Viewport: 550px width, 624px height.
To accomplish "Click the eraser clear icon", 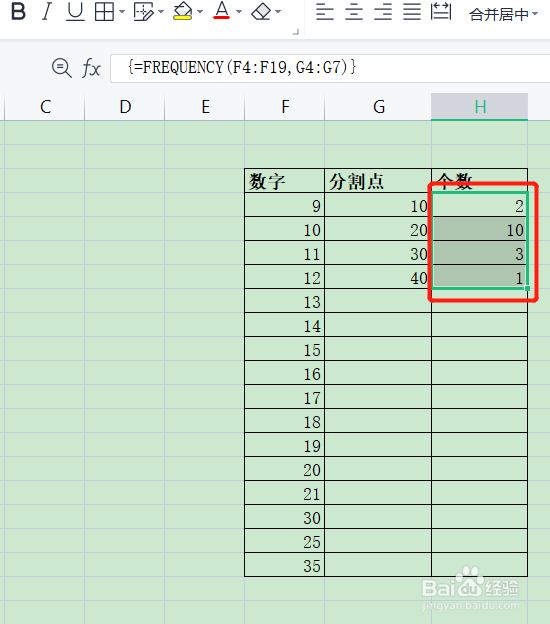I will [261, 12].
